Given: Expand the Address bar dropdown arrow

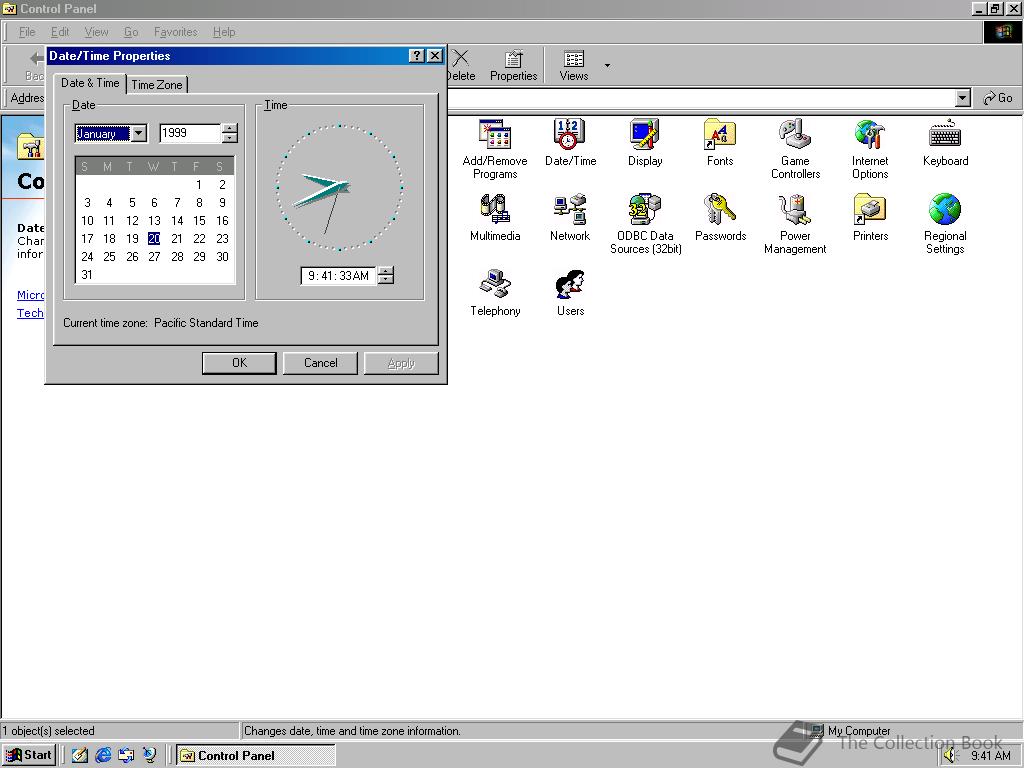Looking at the screenshot, I should click(963, 98).
